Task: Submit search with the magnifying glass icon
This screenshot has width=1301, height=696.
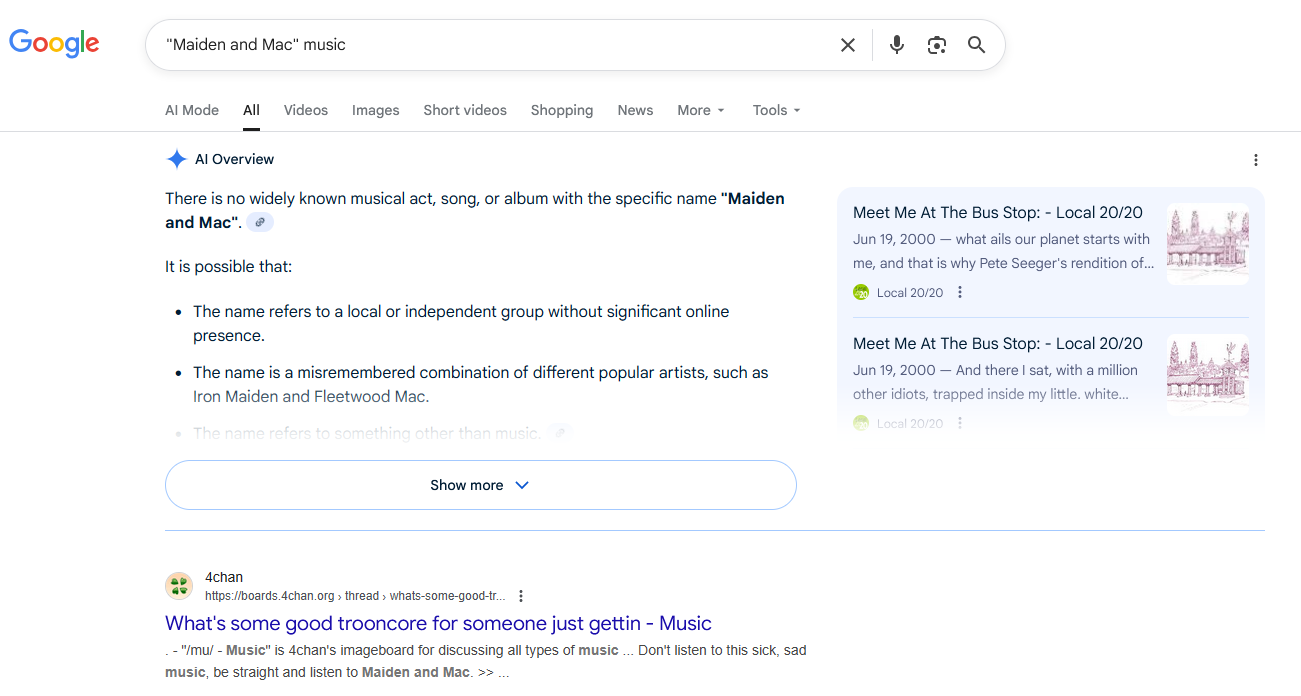Action: click(977, 45)
